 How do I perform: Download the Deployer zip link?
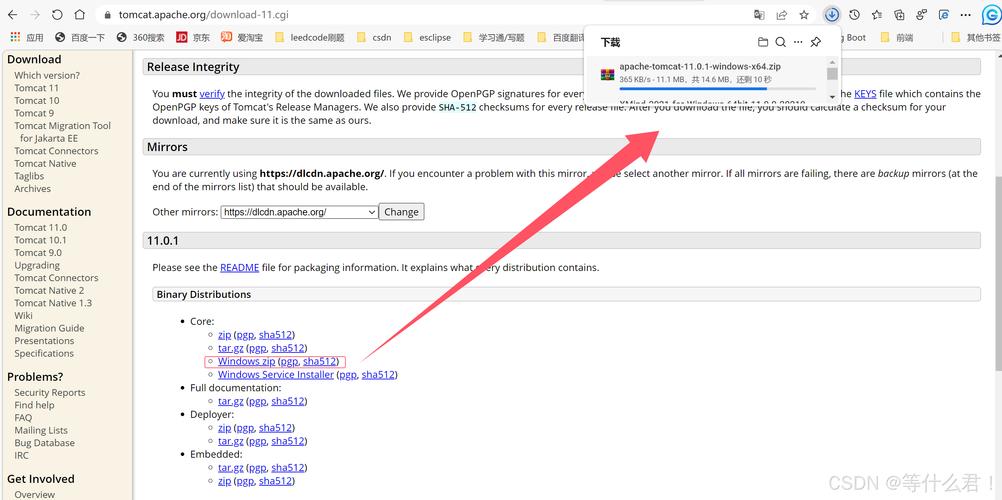(224, 428)
